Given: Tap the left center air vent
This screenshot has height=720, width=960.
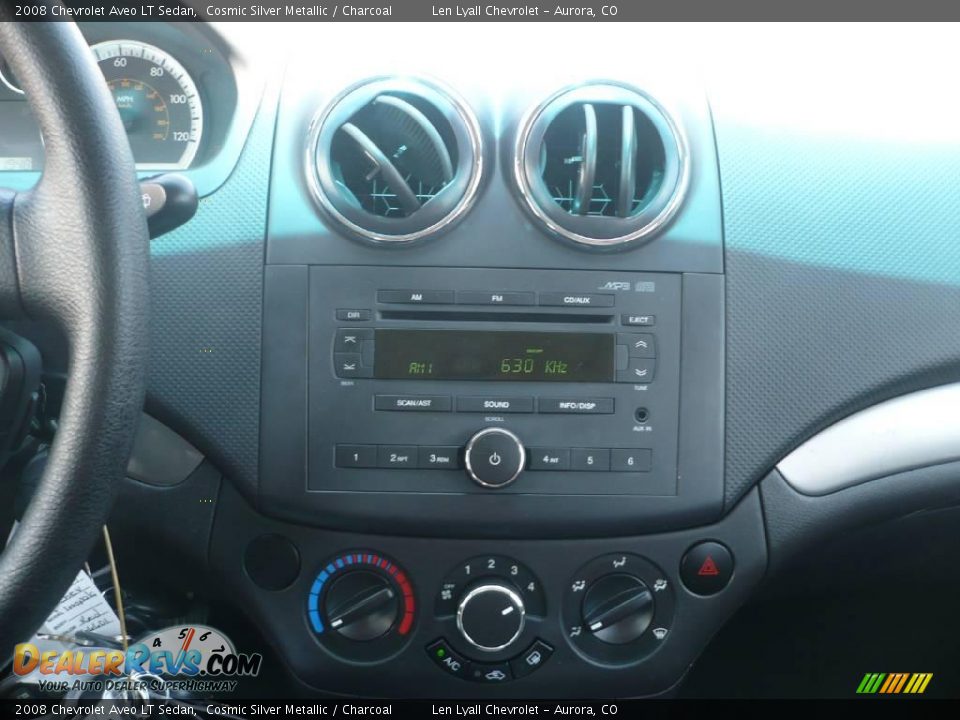Looking at the screenshot, I should tap(395, 159).
